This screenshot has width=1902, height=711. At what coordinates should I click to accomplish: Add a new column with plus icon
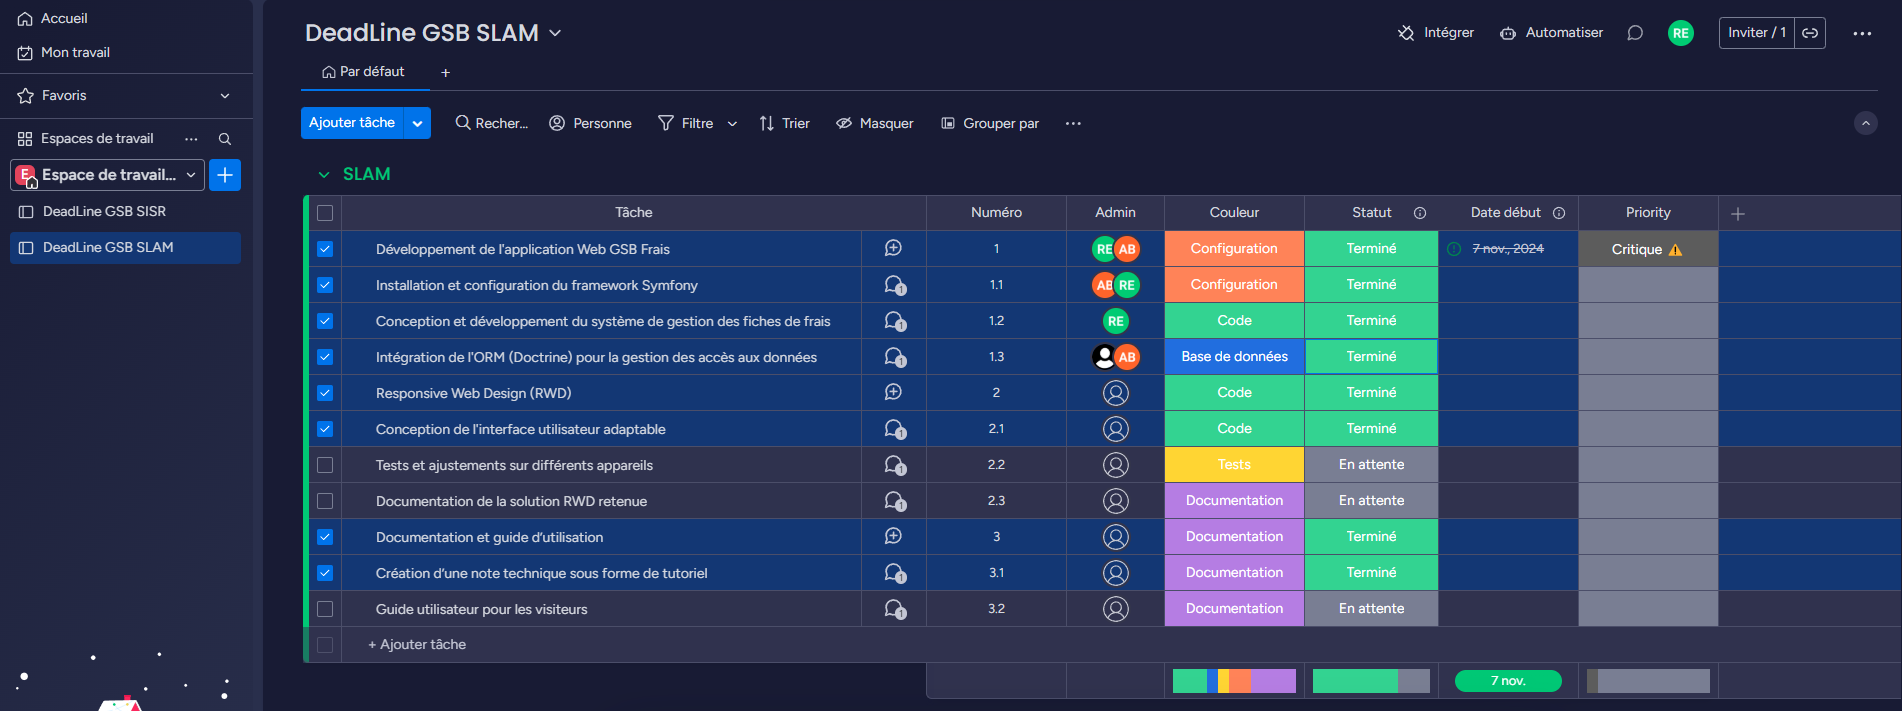pos(1738,214)
